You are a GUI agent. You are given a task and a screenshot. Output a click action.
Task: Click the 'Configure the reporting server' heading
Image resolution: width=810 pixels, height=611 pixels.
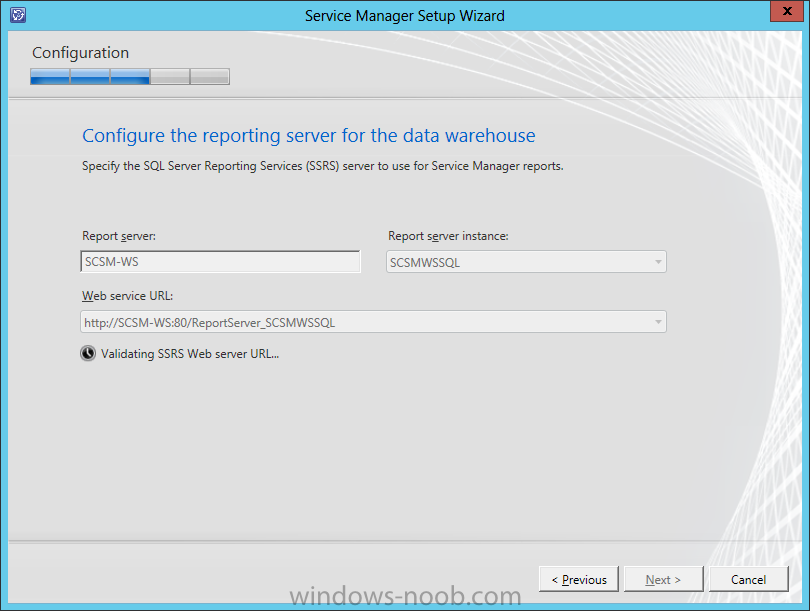309,136
